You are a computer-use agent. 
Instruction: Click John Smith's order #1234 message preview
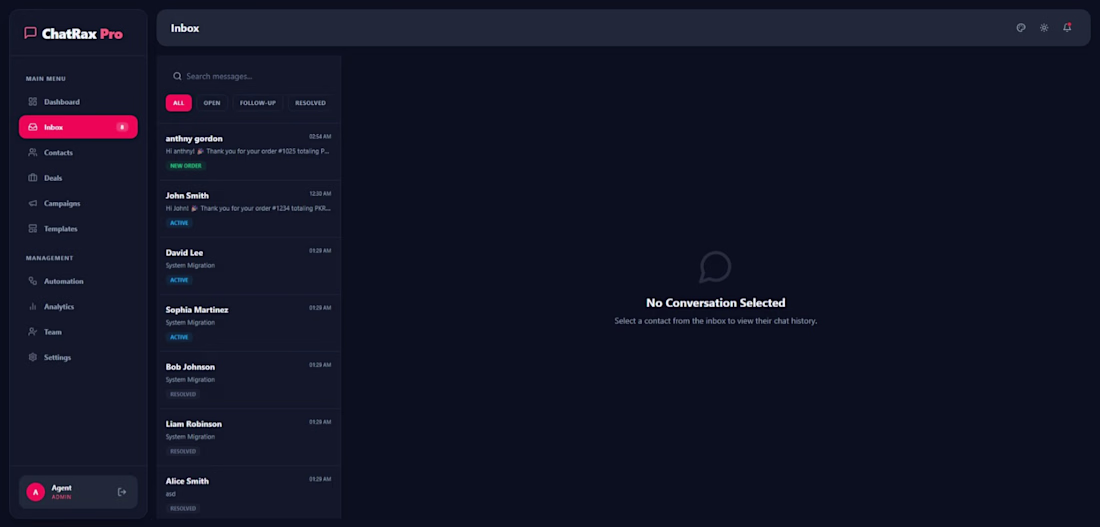248,208
